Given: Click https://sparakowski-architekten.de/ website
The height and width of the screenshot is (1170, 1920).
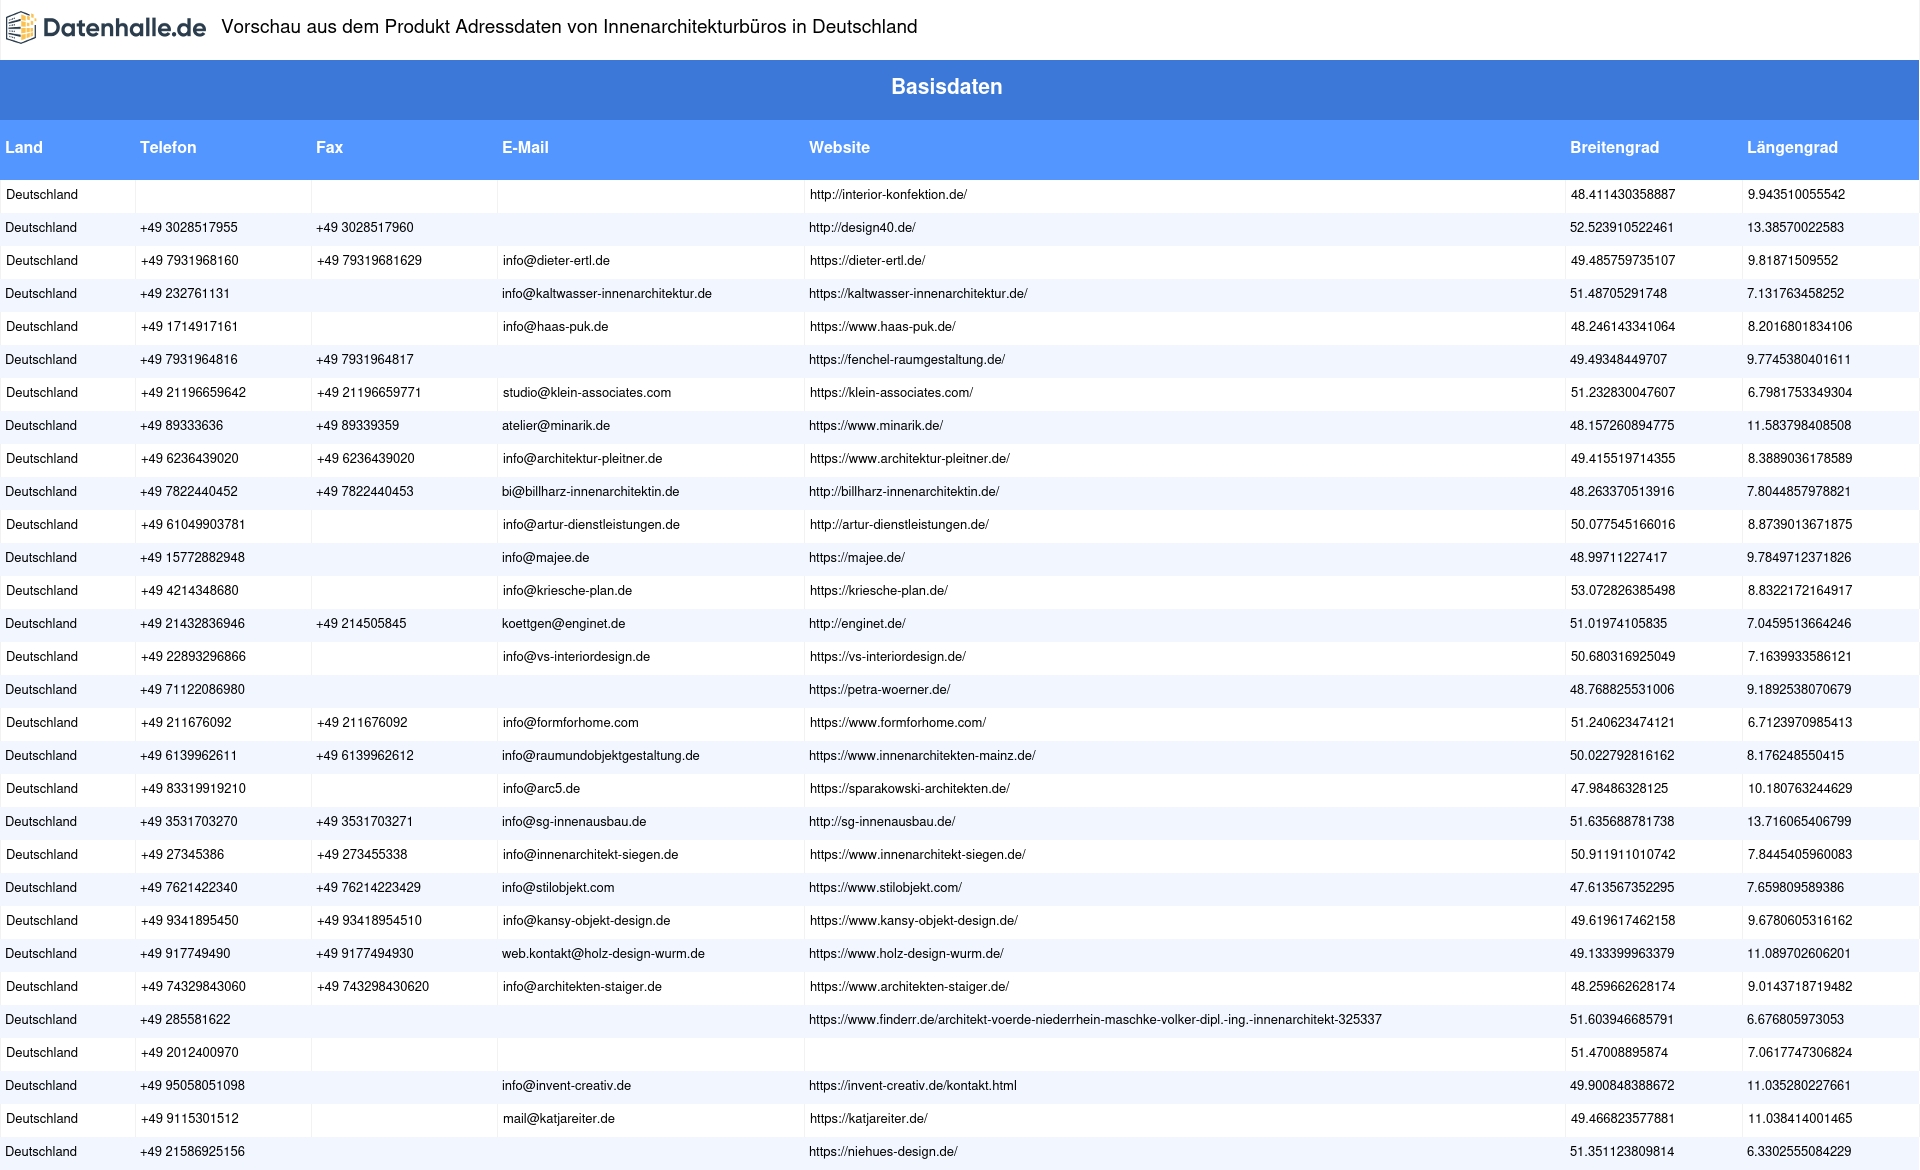Looking at the screenshot, I should pos(910,789).
